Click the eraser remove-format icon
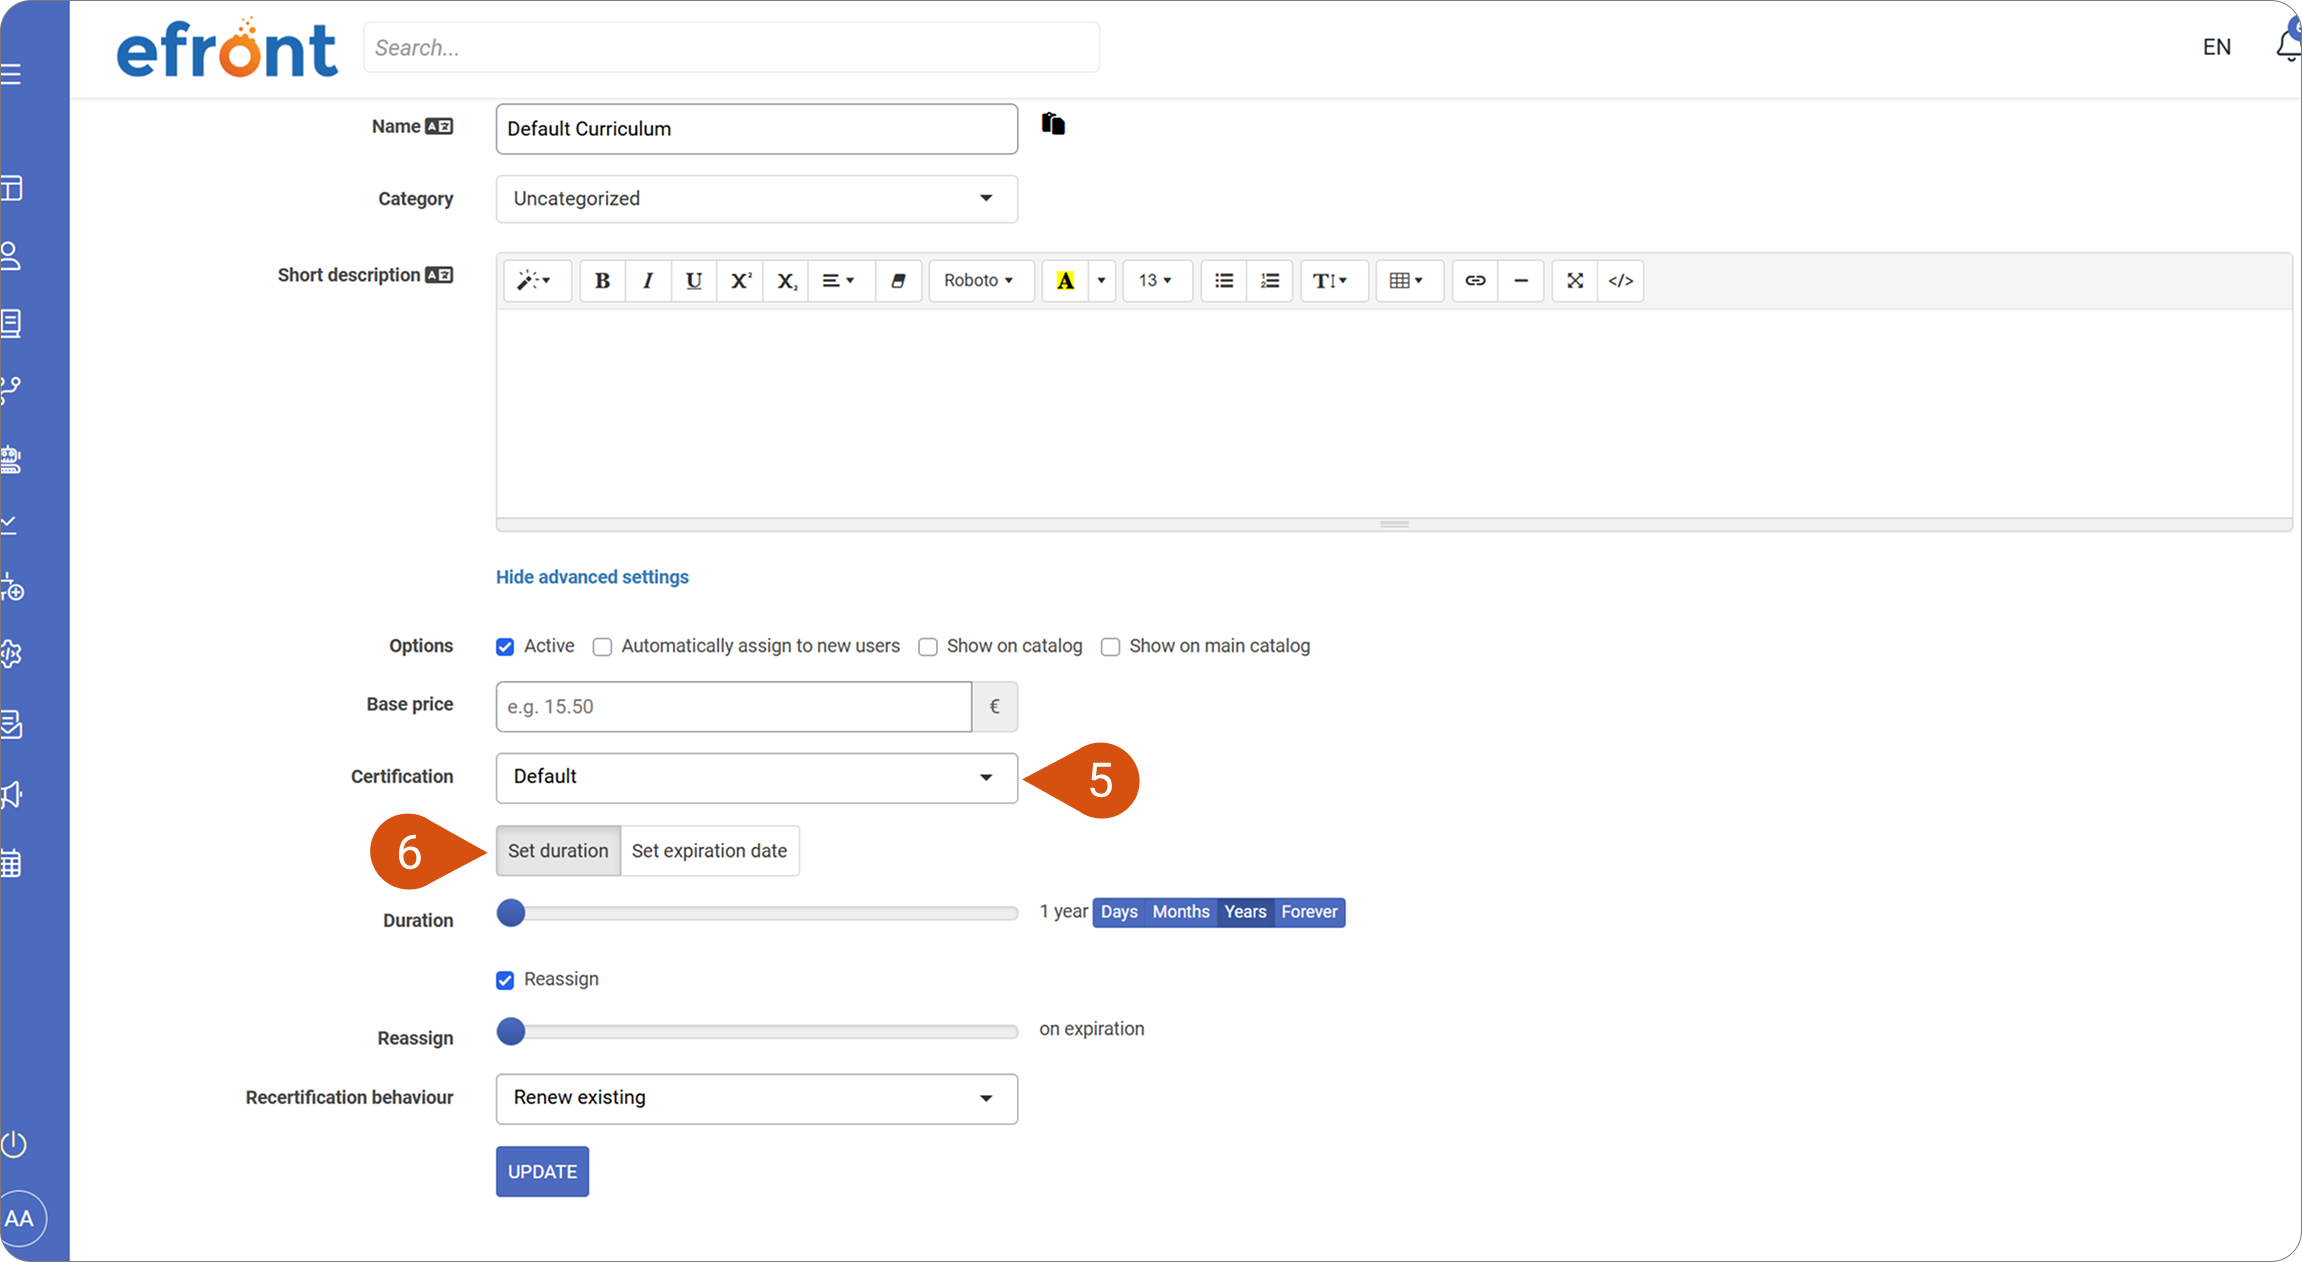 pyautogui.click(x=898, y=281)
